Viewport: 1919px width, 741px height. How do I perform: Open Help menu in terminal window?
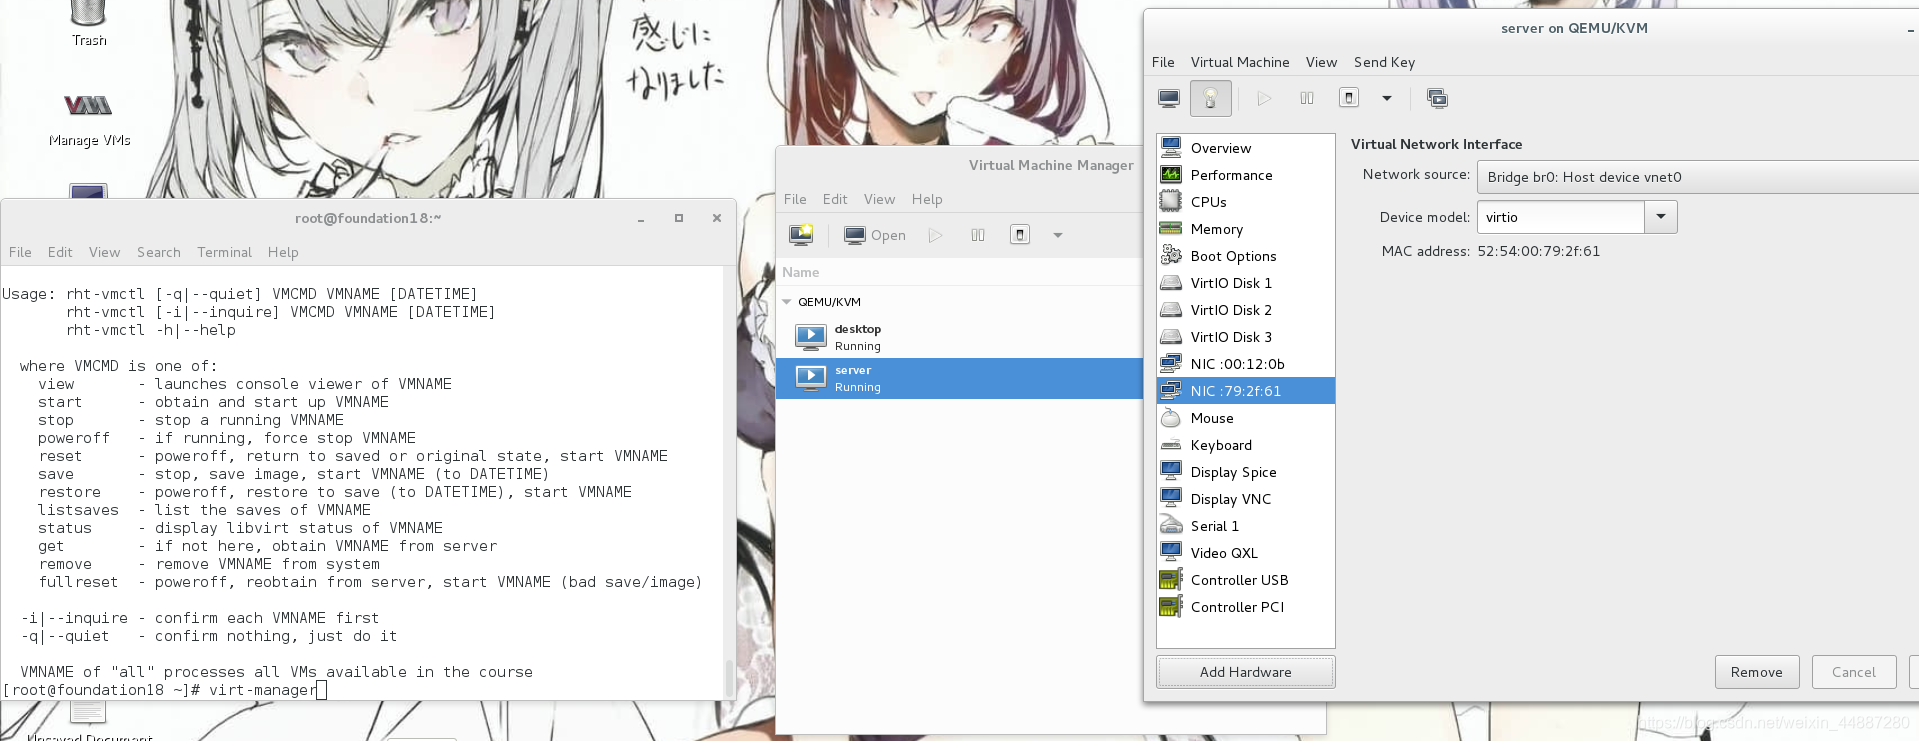(x=283, y=252)
